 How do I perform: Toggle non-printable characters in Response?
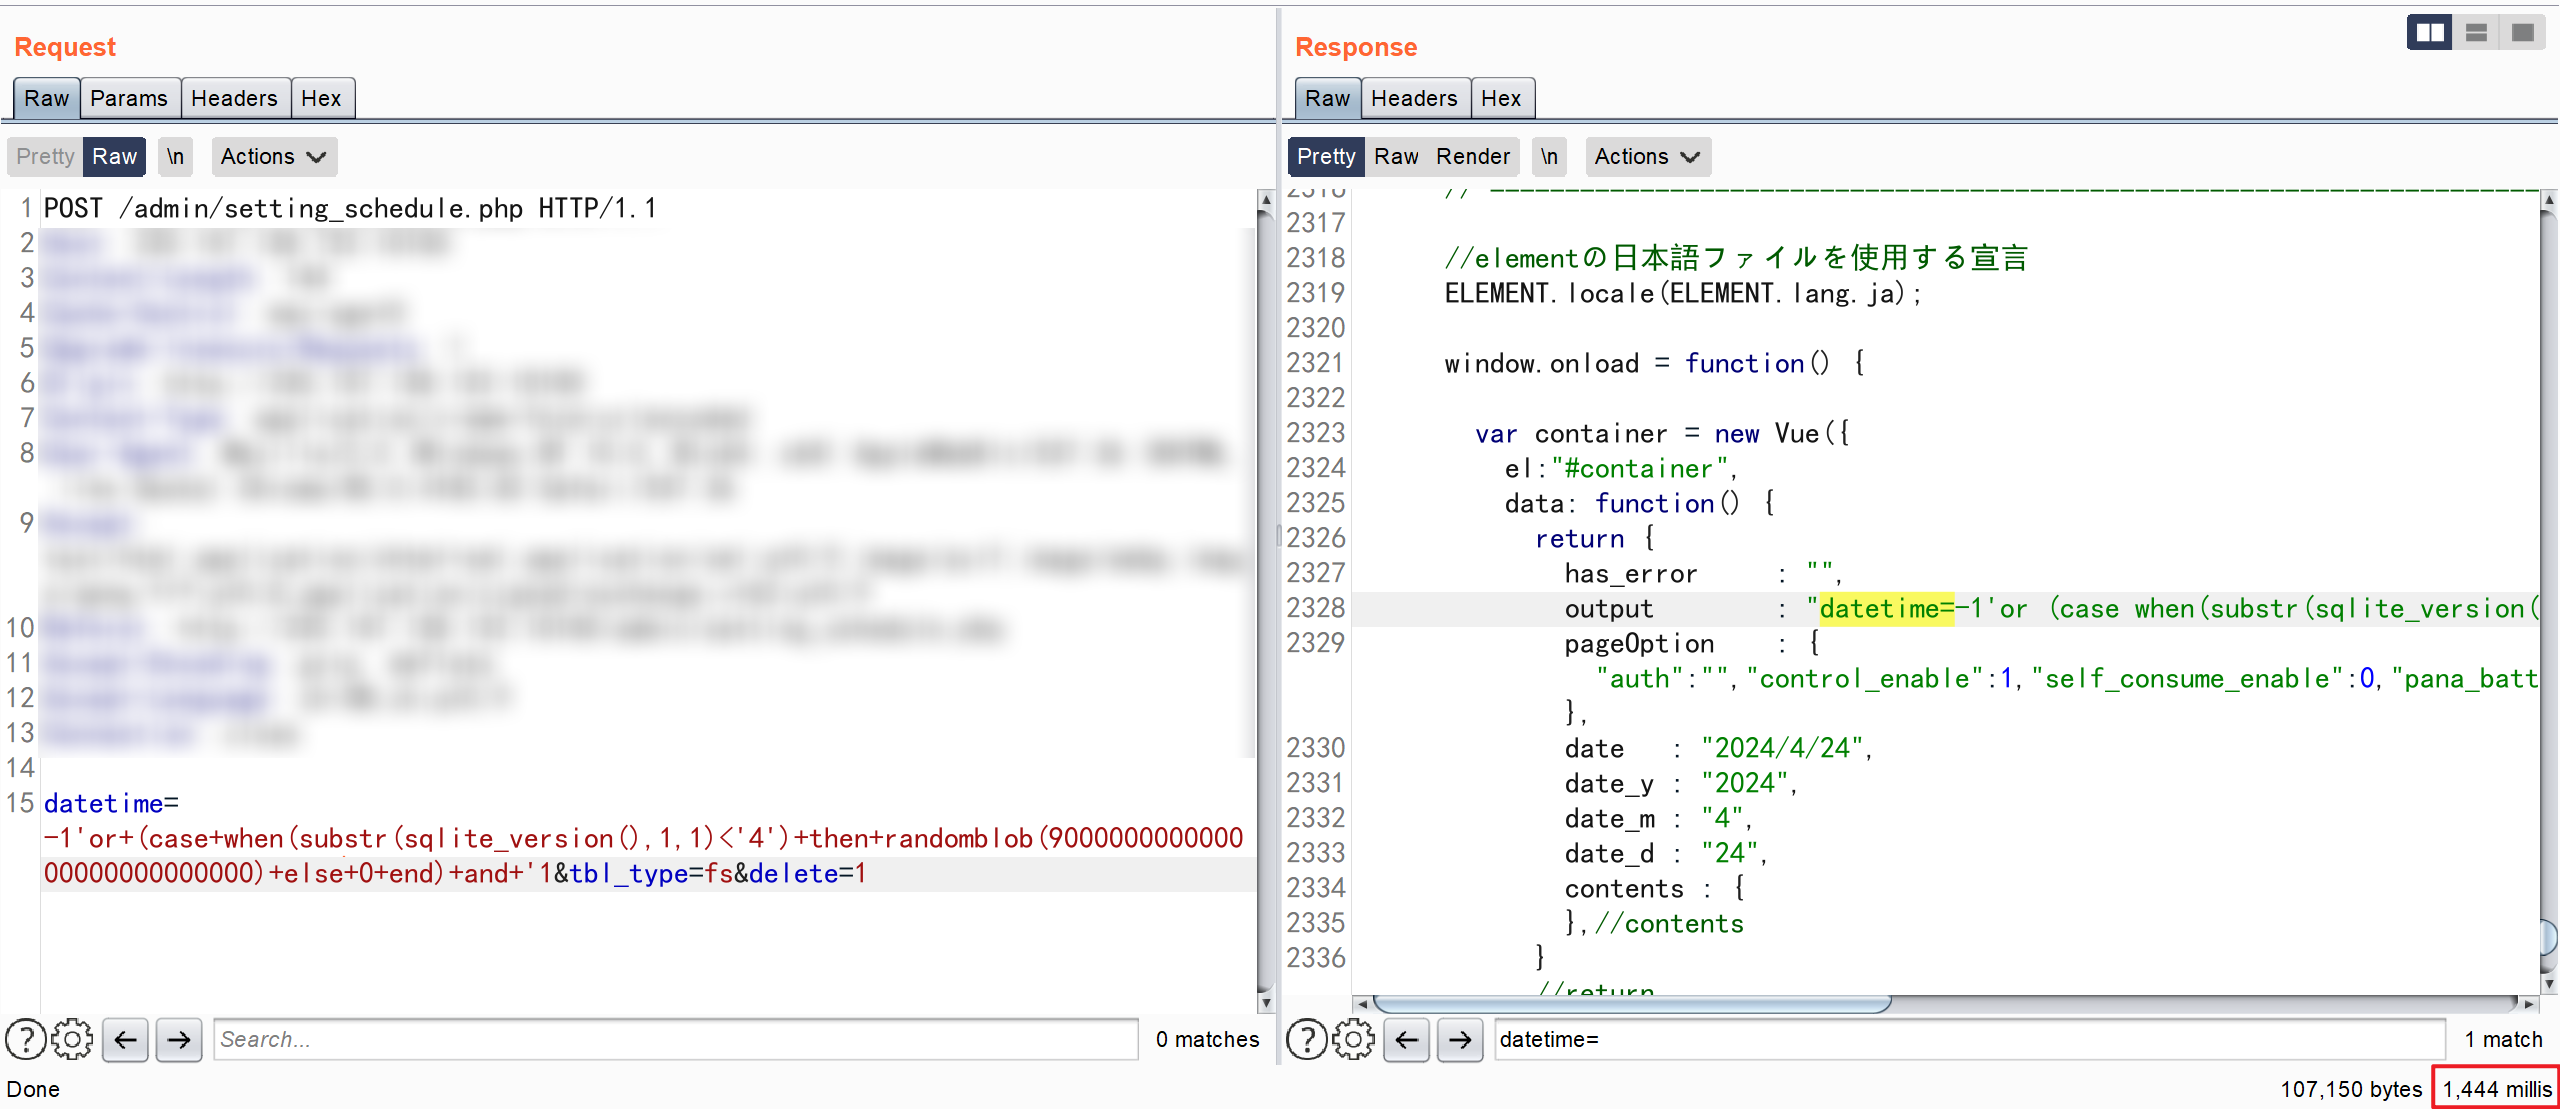(1549, 157)
